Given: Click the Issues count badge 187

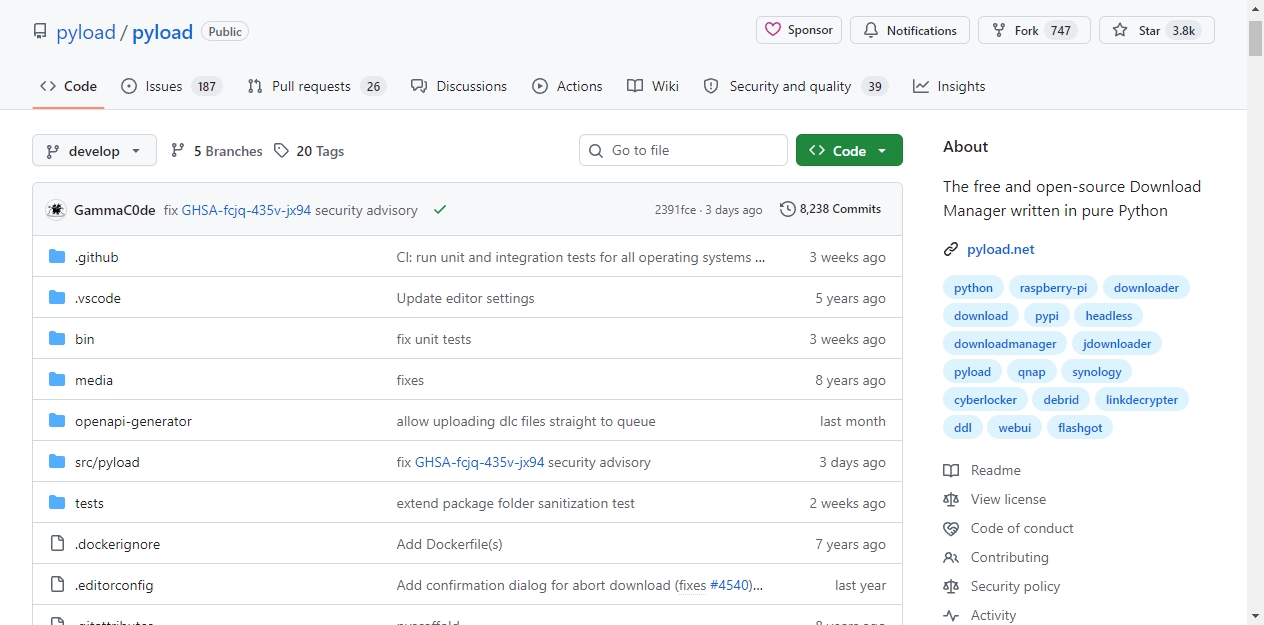Looking at the screenshot, I should (x=207, y=86).
